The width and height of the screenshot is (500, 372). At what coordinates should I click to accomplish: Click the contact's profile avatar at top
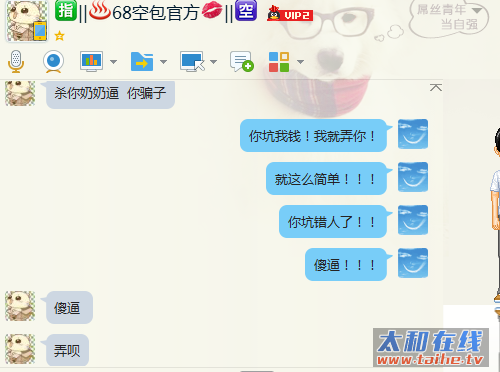point(27,21)
